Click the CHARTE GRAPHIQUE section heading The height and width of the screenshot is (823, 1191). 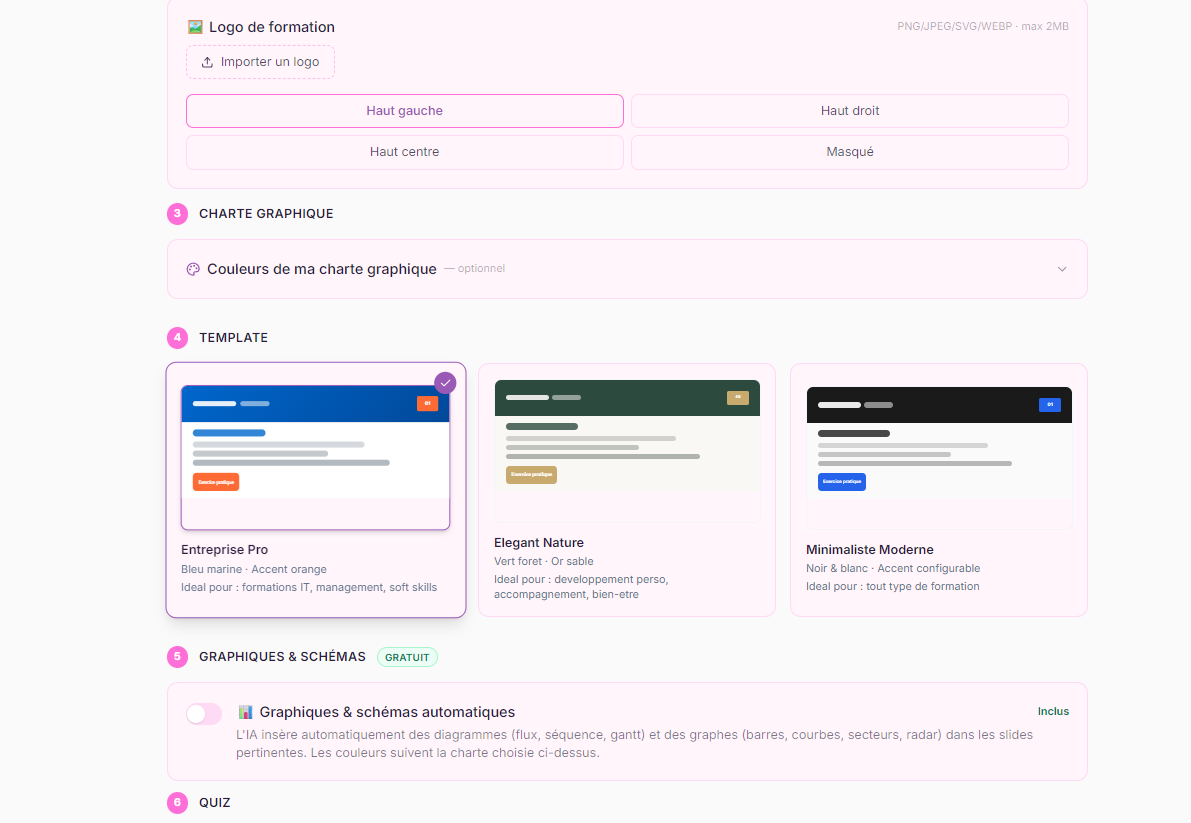[266, 214]
